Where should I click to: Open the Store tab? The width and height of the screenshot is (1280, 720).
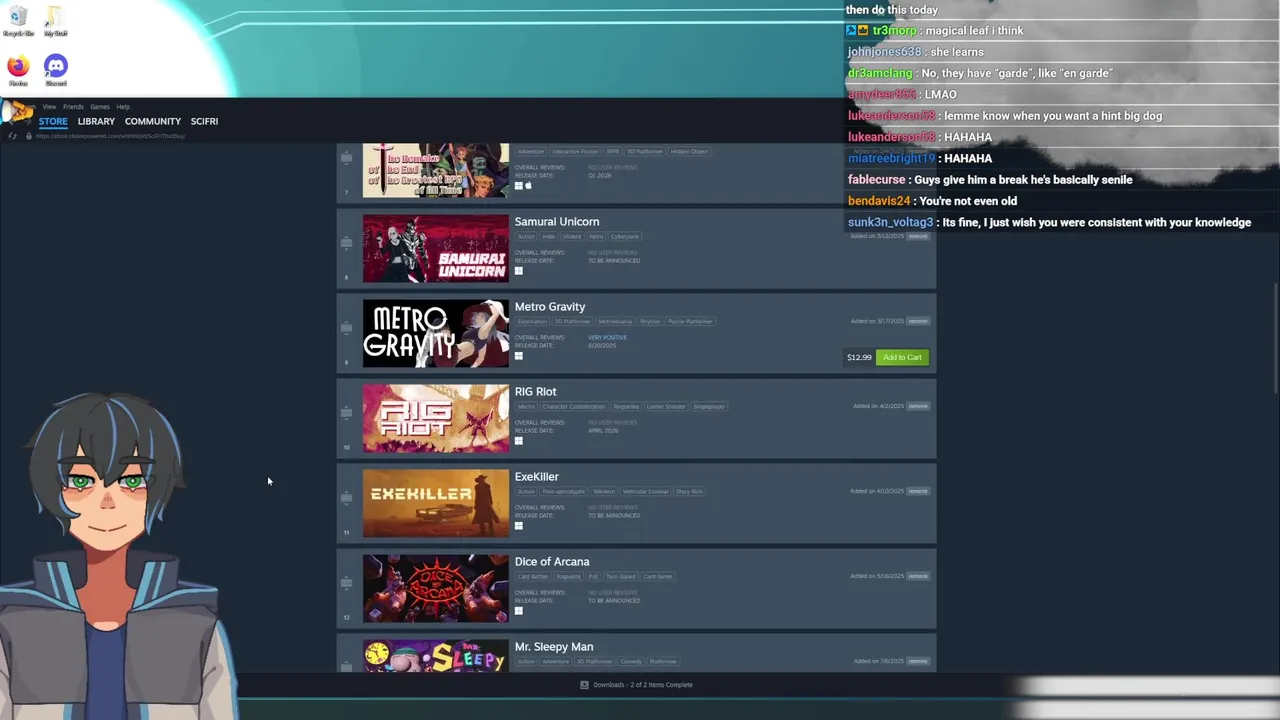tap(53, 121)
